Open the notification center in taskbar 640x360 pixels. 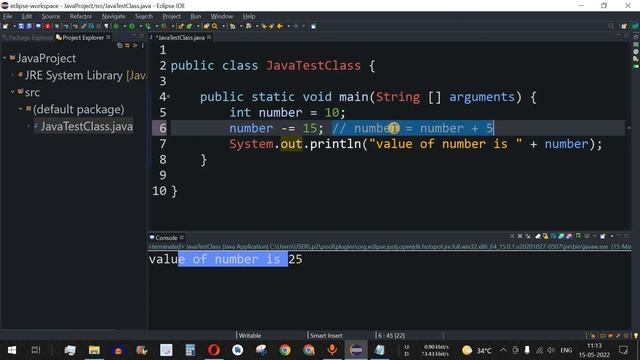(623, 350)
